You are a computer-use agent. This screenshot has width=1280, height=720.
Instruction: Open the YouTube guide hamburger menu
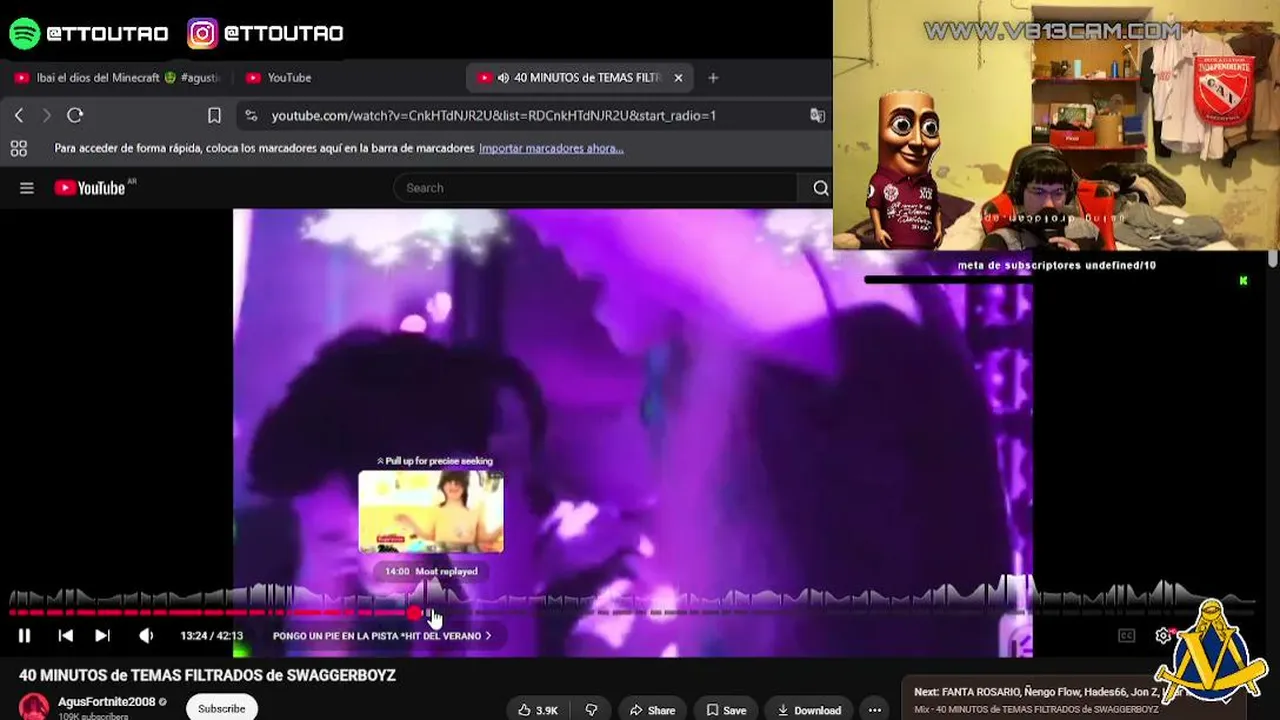coord(27,188)
